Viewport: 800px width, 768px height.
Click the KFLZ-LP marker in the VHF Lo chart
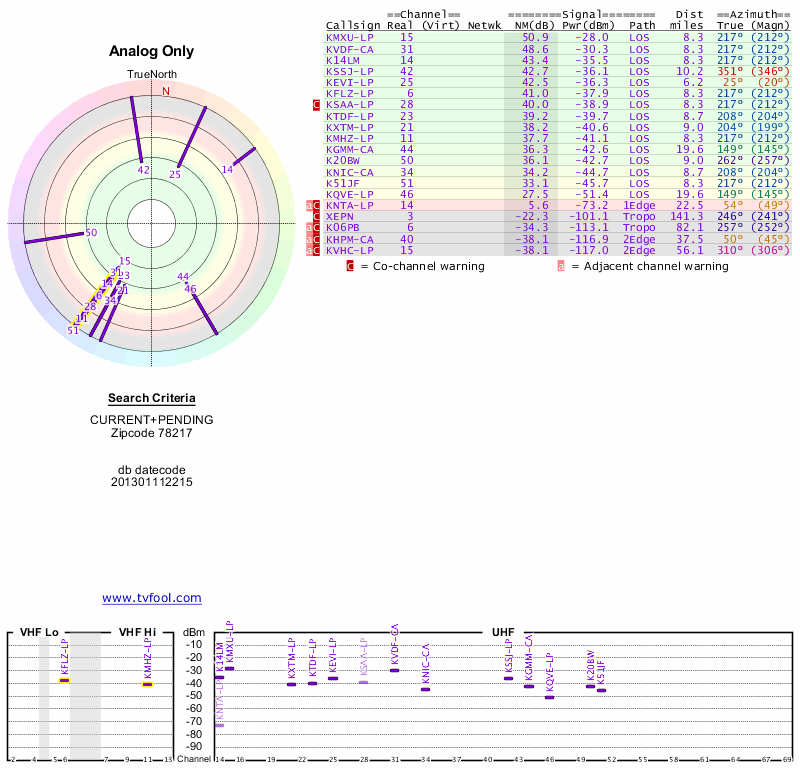click(x=64, y=680)
